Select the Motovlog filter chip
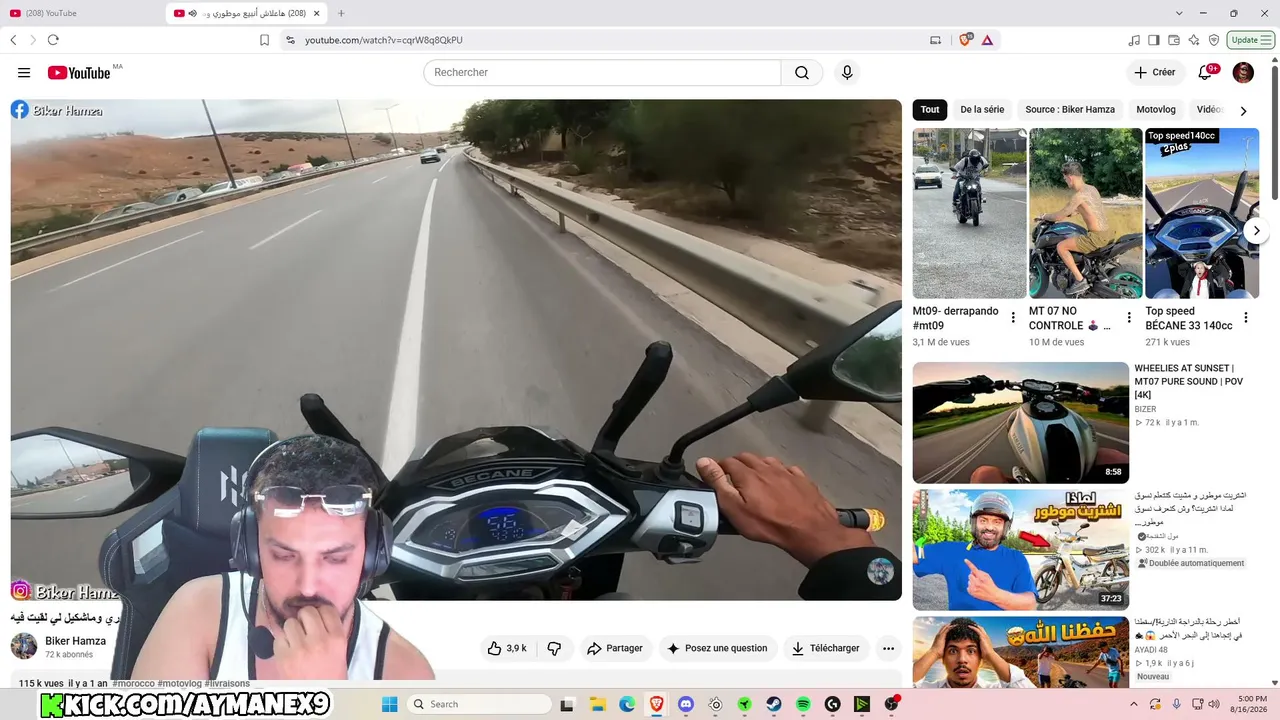 [x=1156, y=110]
